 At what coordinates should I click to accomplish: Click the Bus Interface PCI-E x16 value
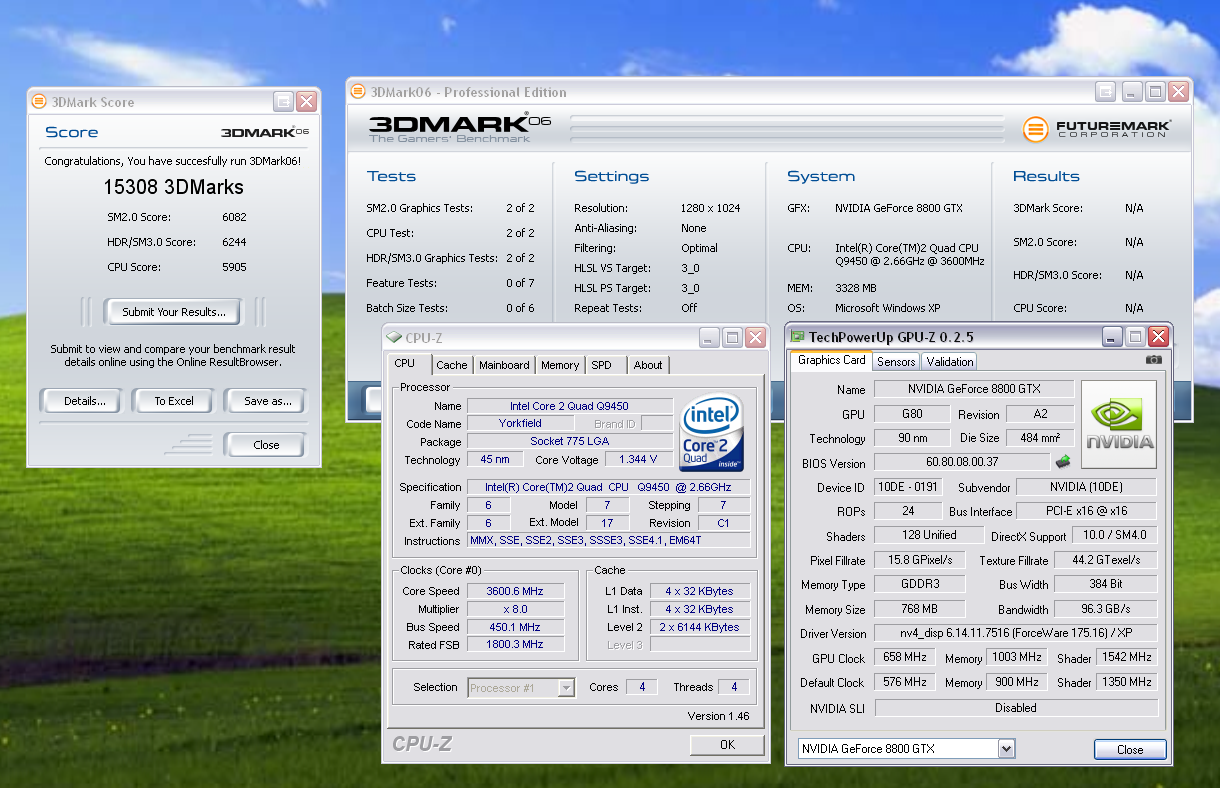(x=1087, y=511)
